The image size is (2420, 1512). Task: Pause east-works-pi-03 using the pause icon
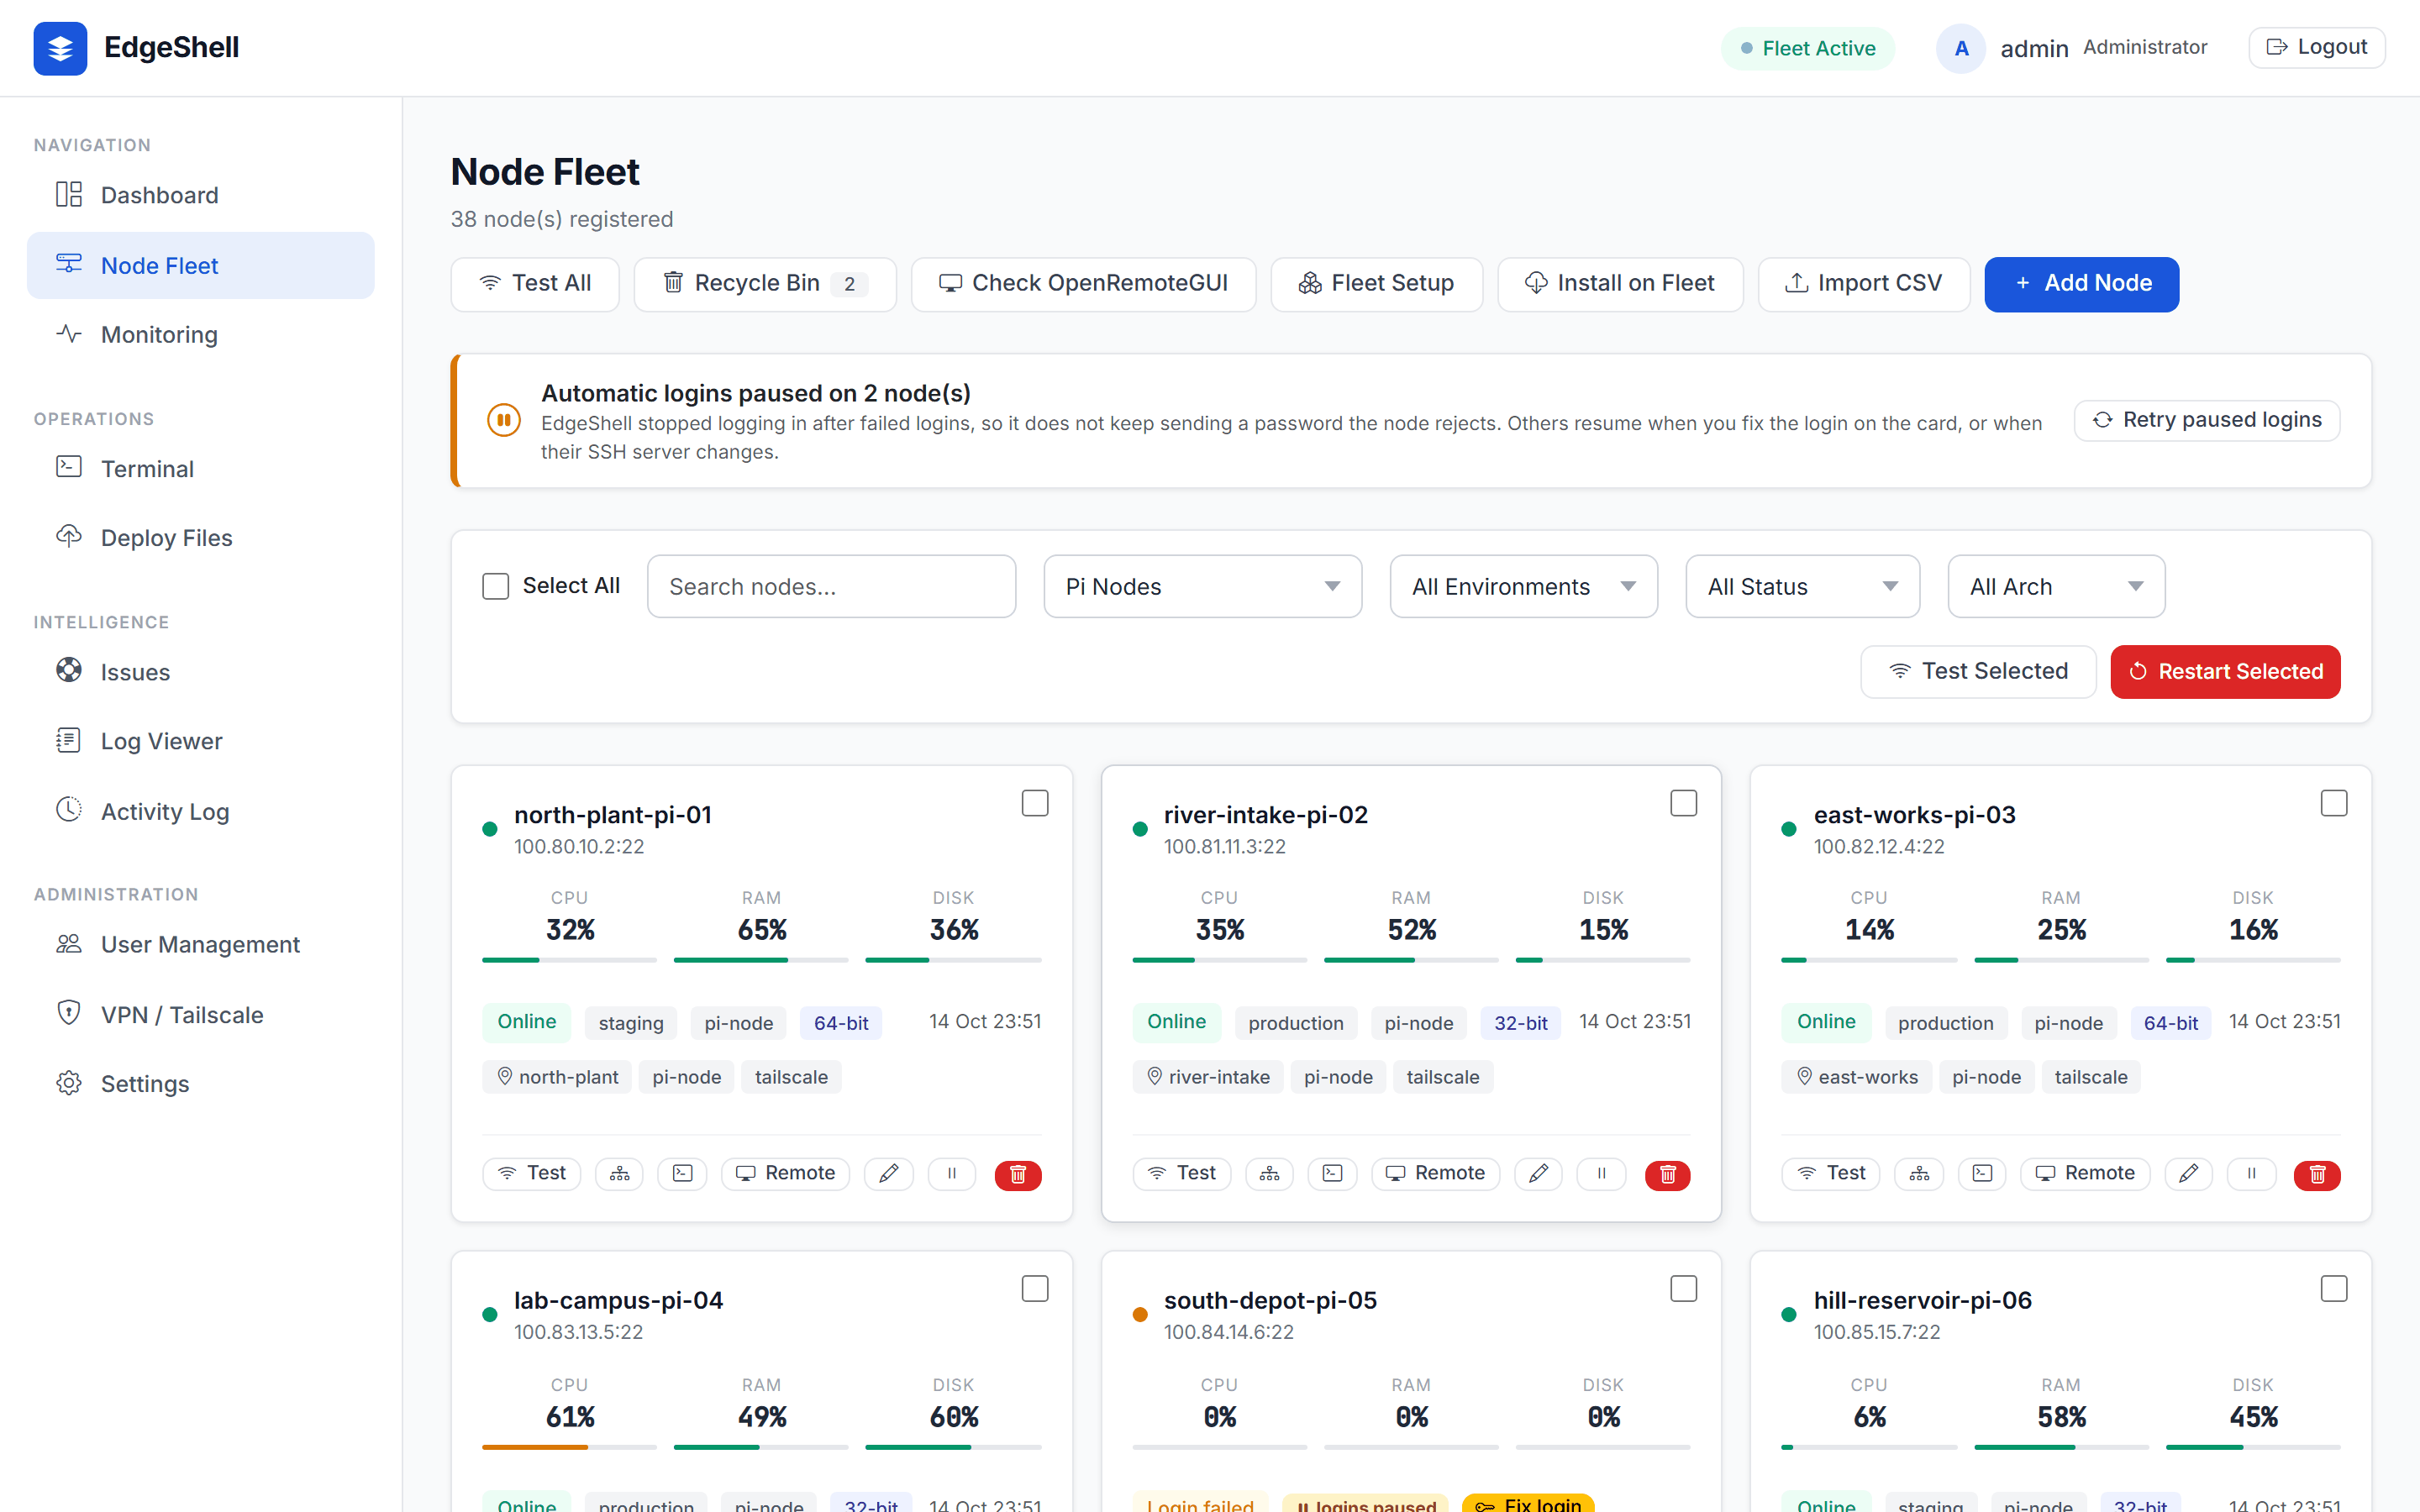pyautogui.click(x=2251, y=1173)
